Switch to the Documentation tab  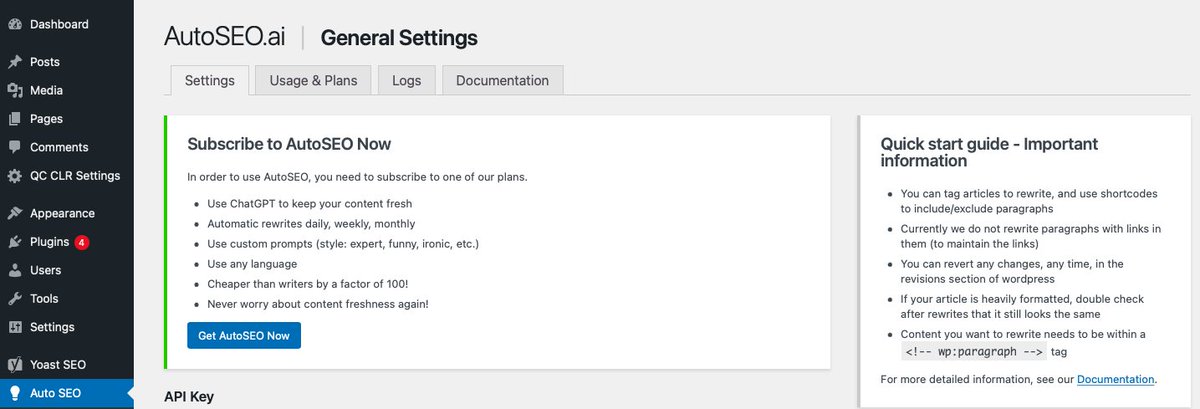pos(502,80)
